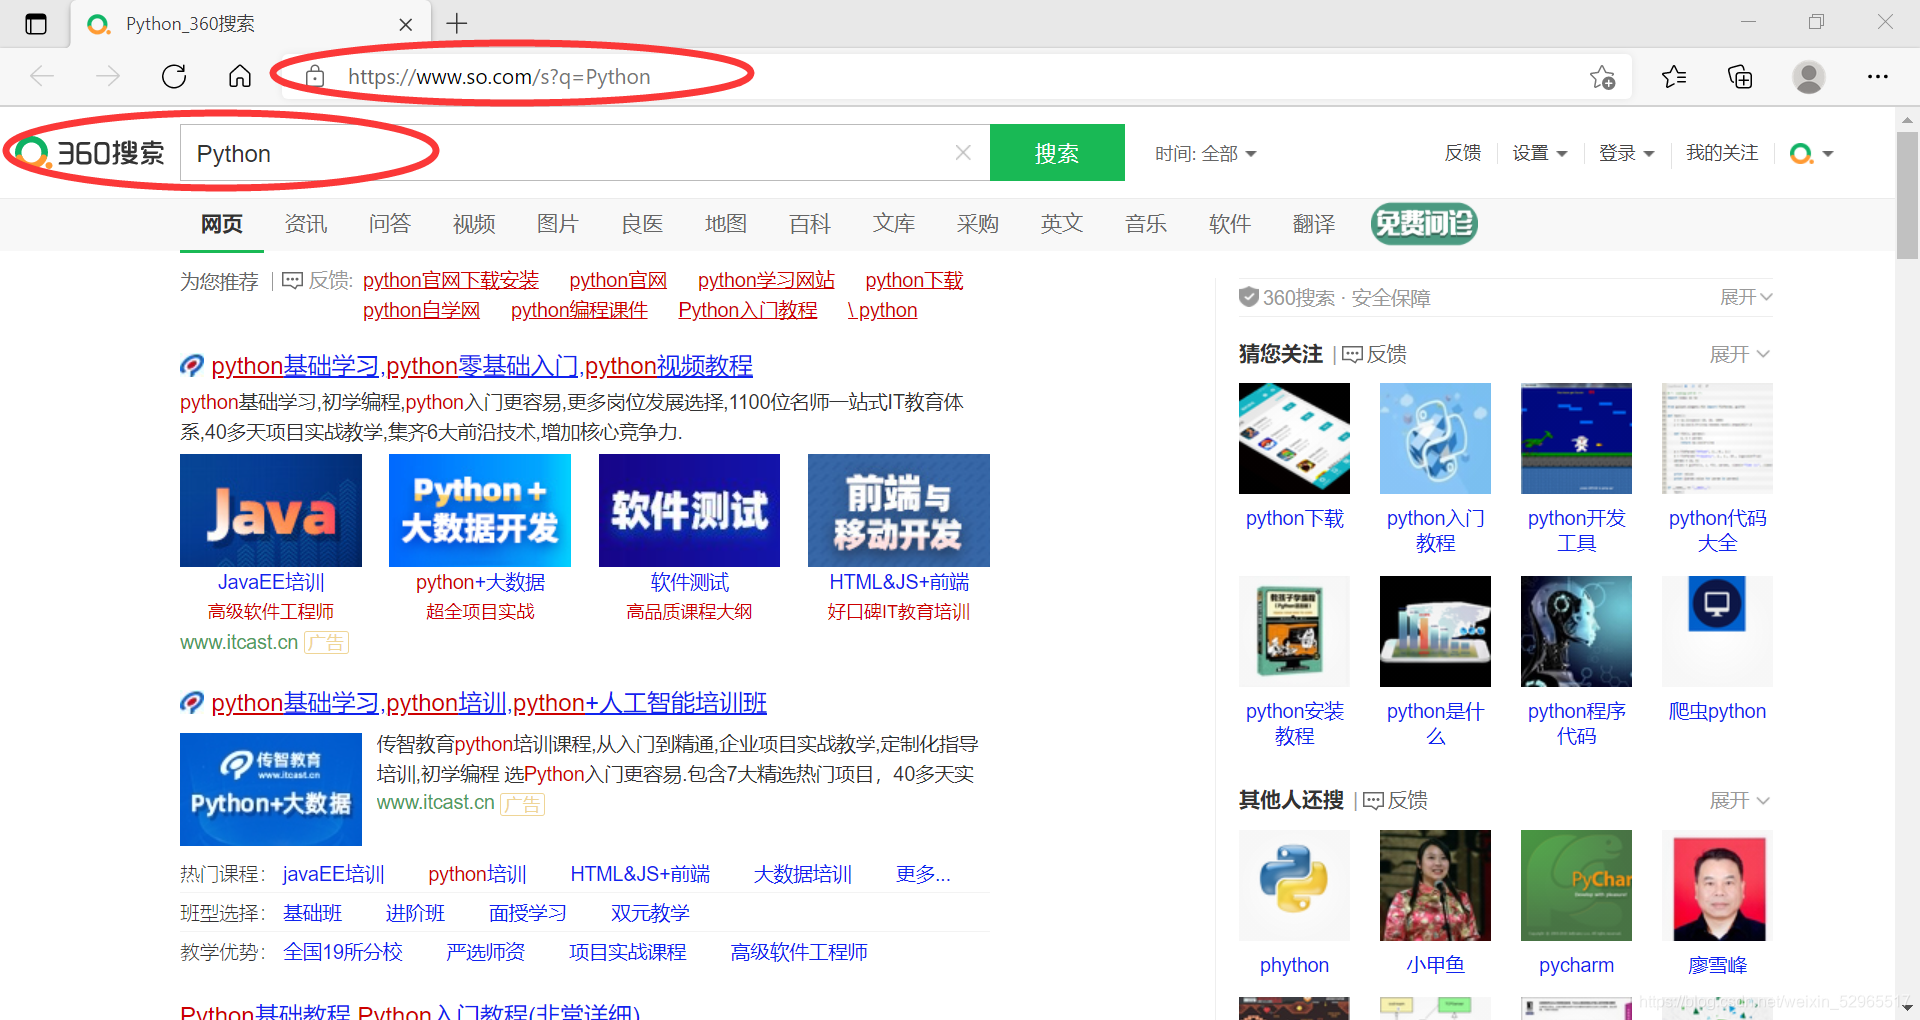Switch to the 问答 tab
1920x1020 pixels.
pos(390,224)
